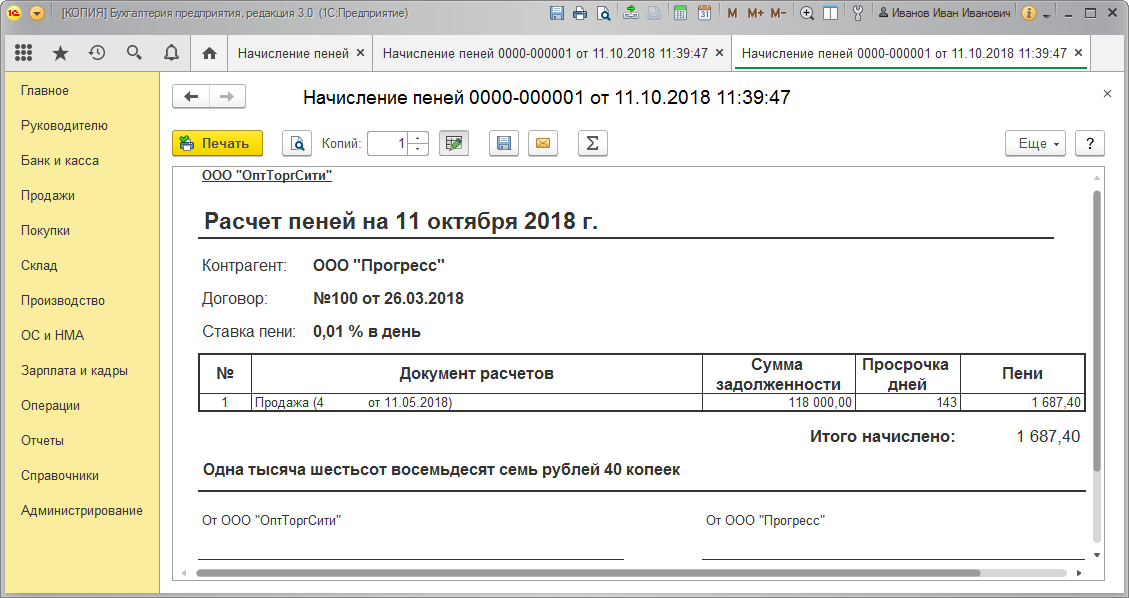
Task: Close the form with the x beside the title
Action: pos(1107,94)
